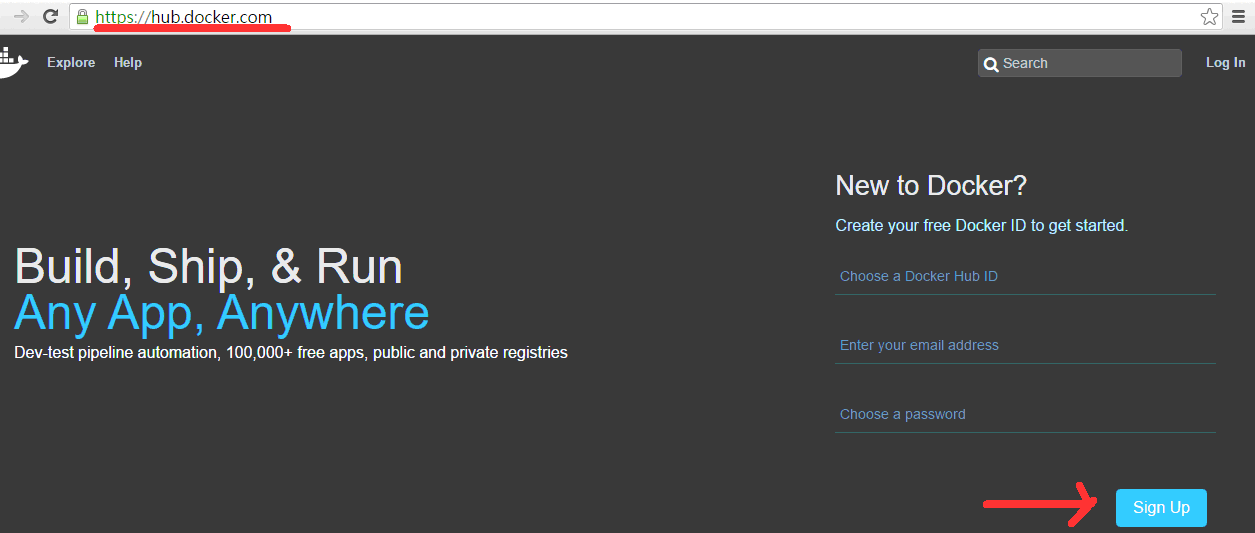The width and height of the screenshot is (1255, 533).
Task: Focus the Search input field
Action: pyautogui.click(x=1080, y=63)
